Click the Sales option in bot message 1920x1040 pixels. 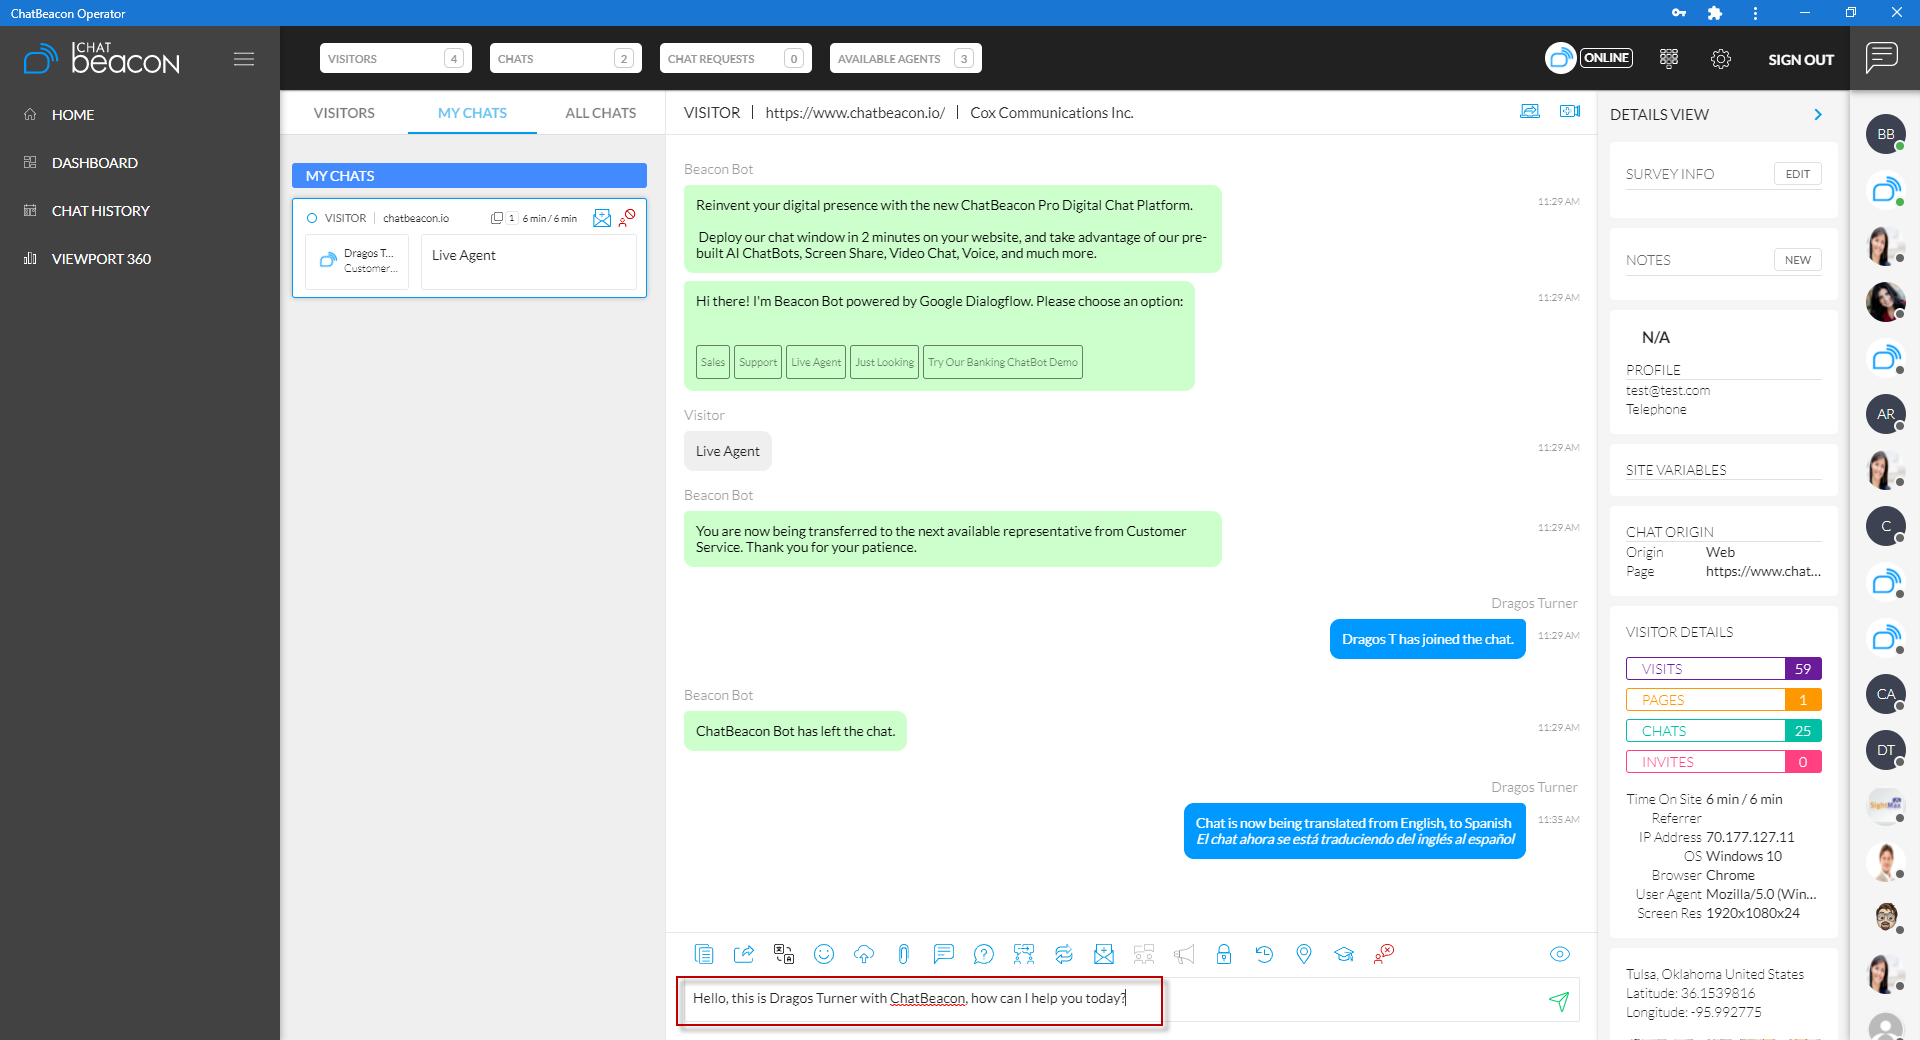(x=713, y=362)
